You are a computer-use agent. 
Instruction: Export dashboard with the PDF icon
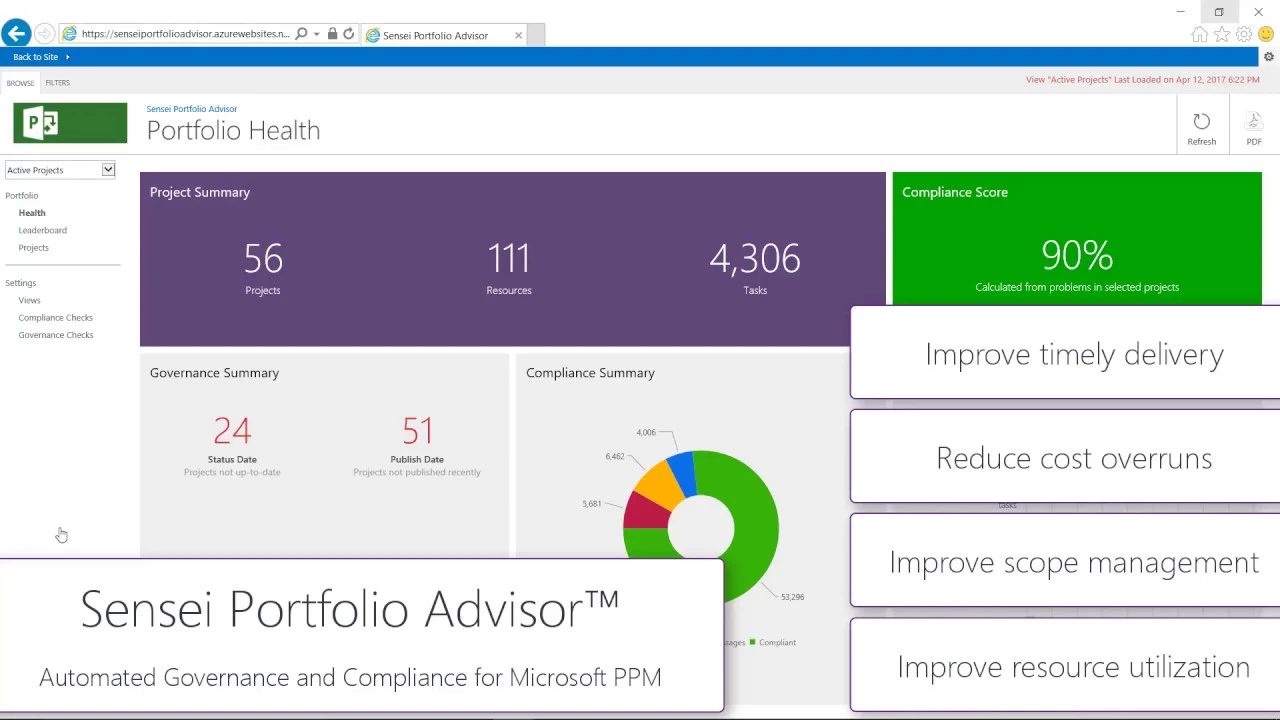coord(1253,128)
